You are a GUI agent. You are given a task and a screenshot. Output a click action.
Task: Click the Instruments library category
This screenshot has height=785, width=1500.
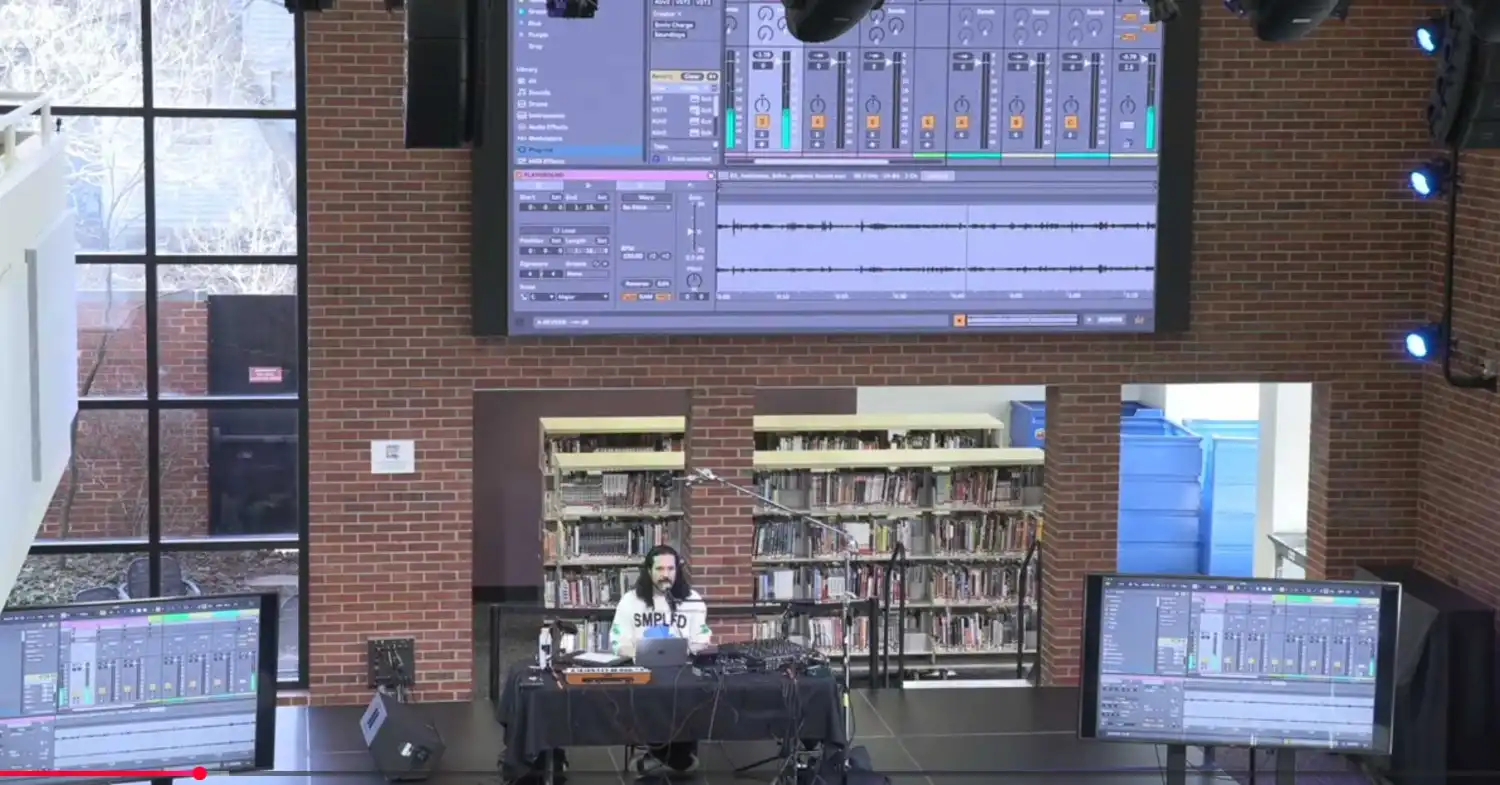click(x=545, y=115)
